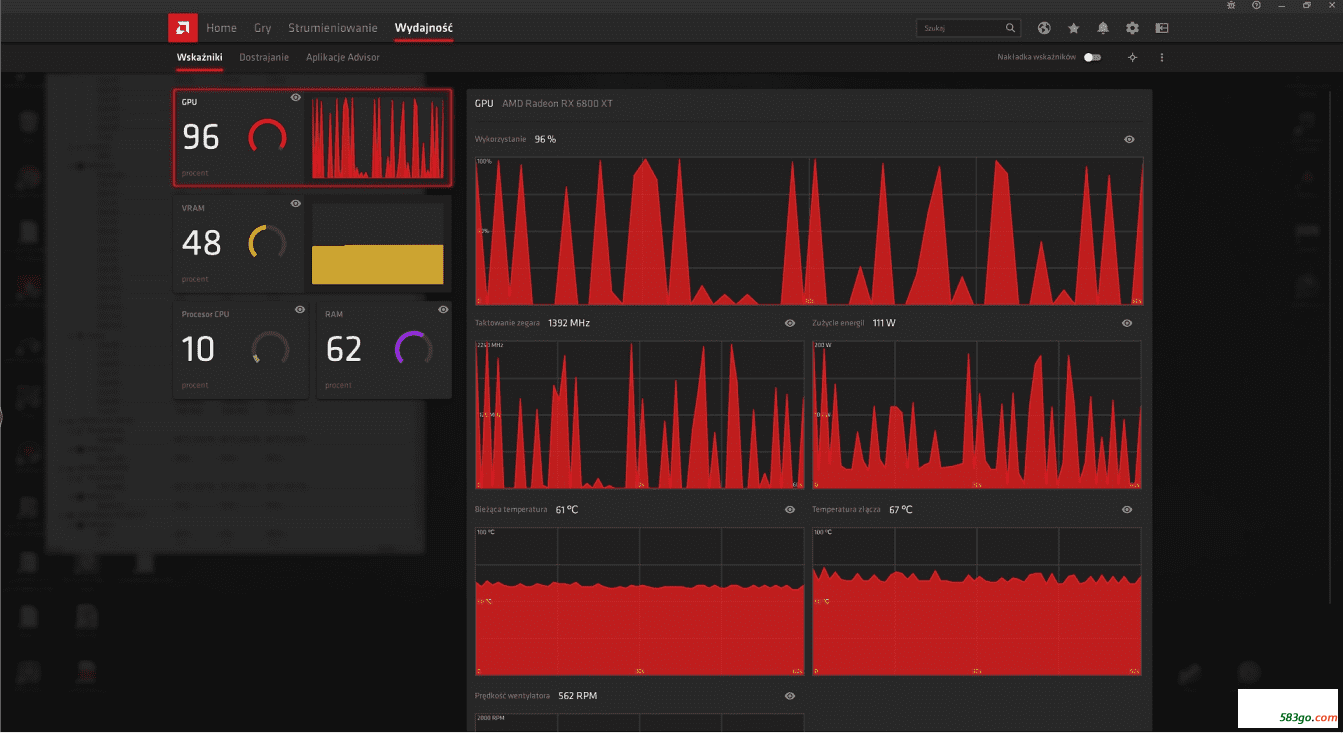
Task: Hide the Wykorzystanie graph via eye icon
Action: tap(1129, 139)
